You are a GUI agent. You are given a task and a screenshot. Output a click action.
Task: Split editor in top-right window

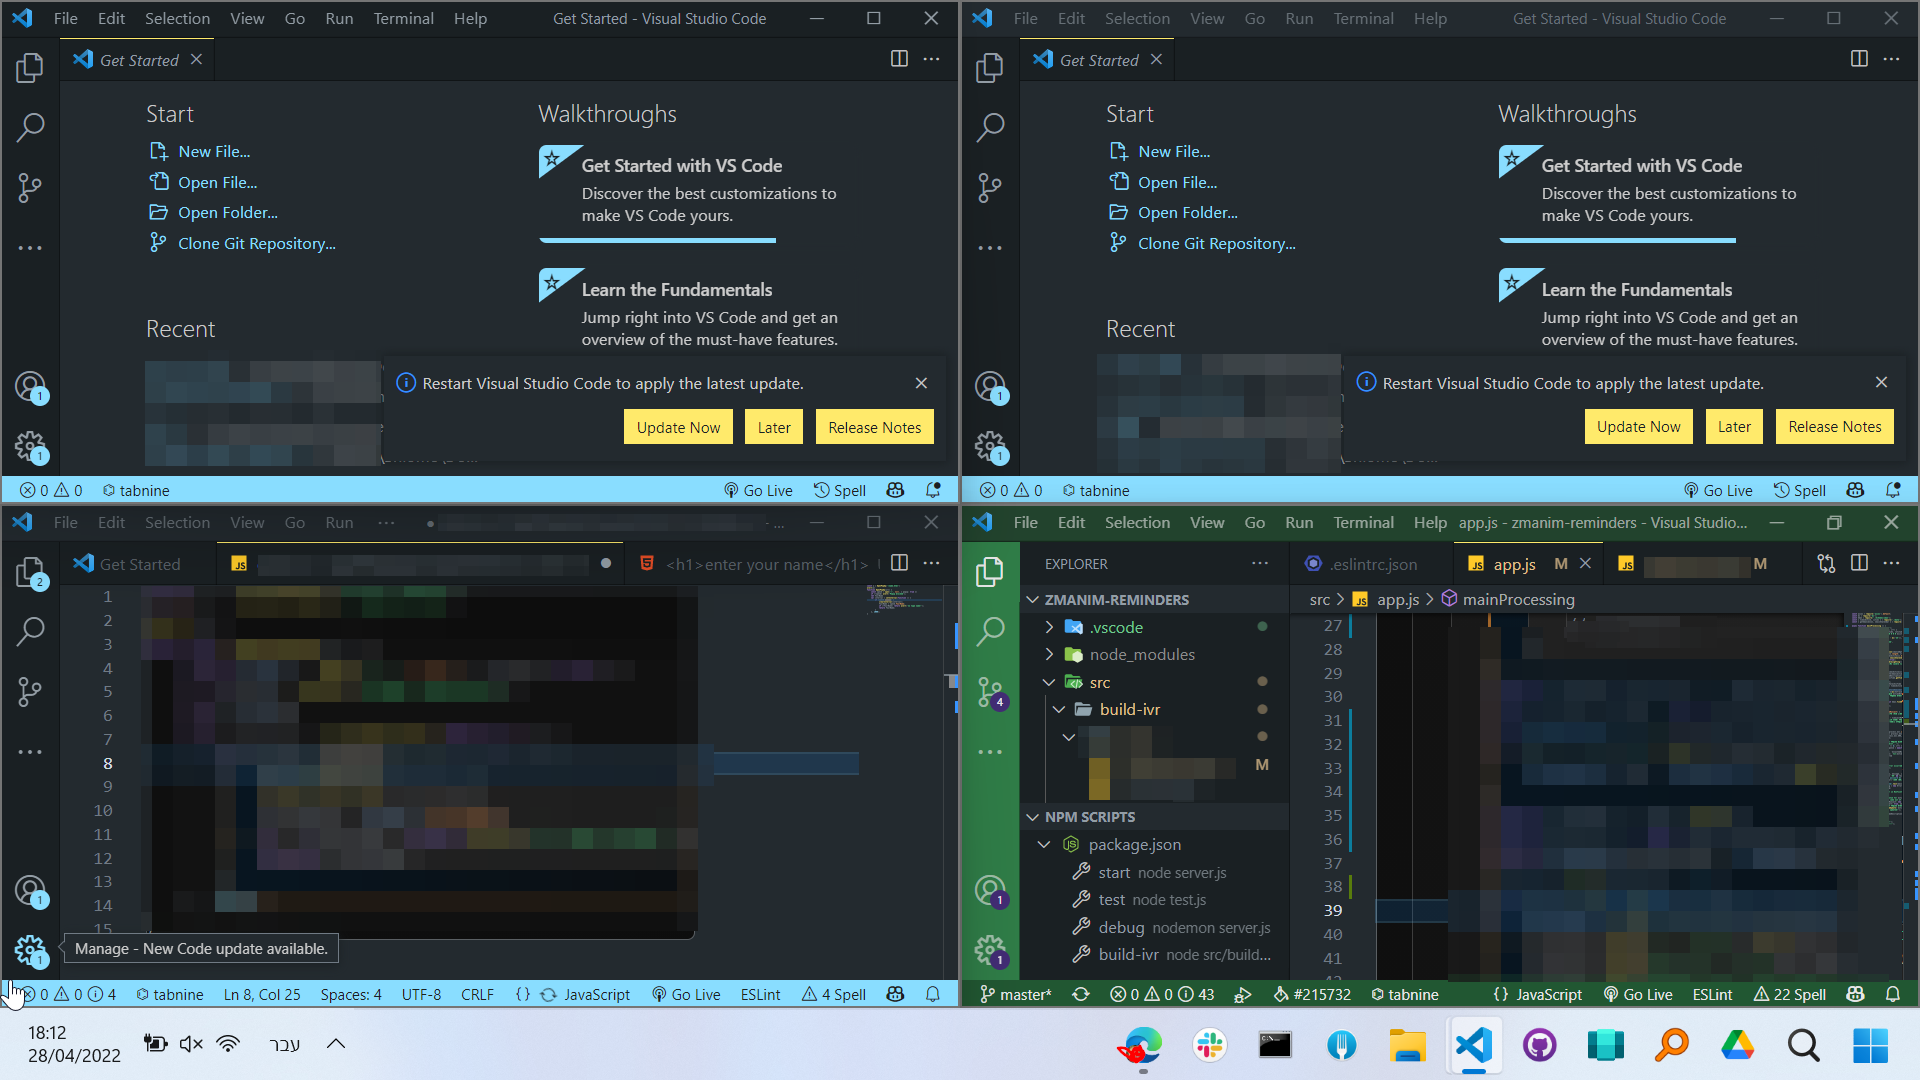click(1859, 59)
